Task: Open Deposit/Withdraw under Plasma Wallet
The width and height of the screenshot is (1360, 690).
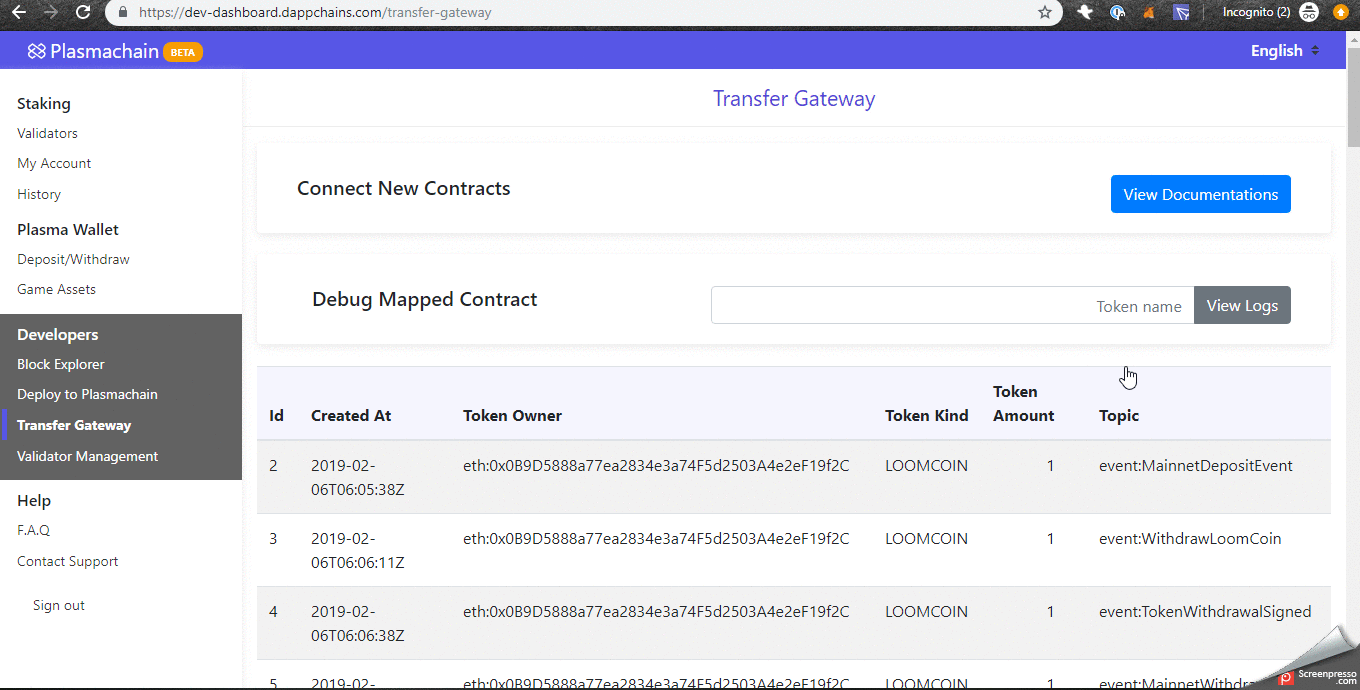Action: pos(73,259)
